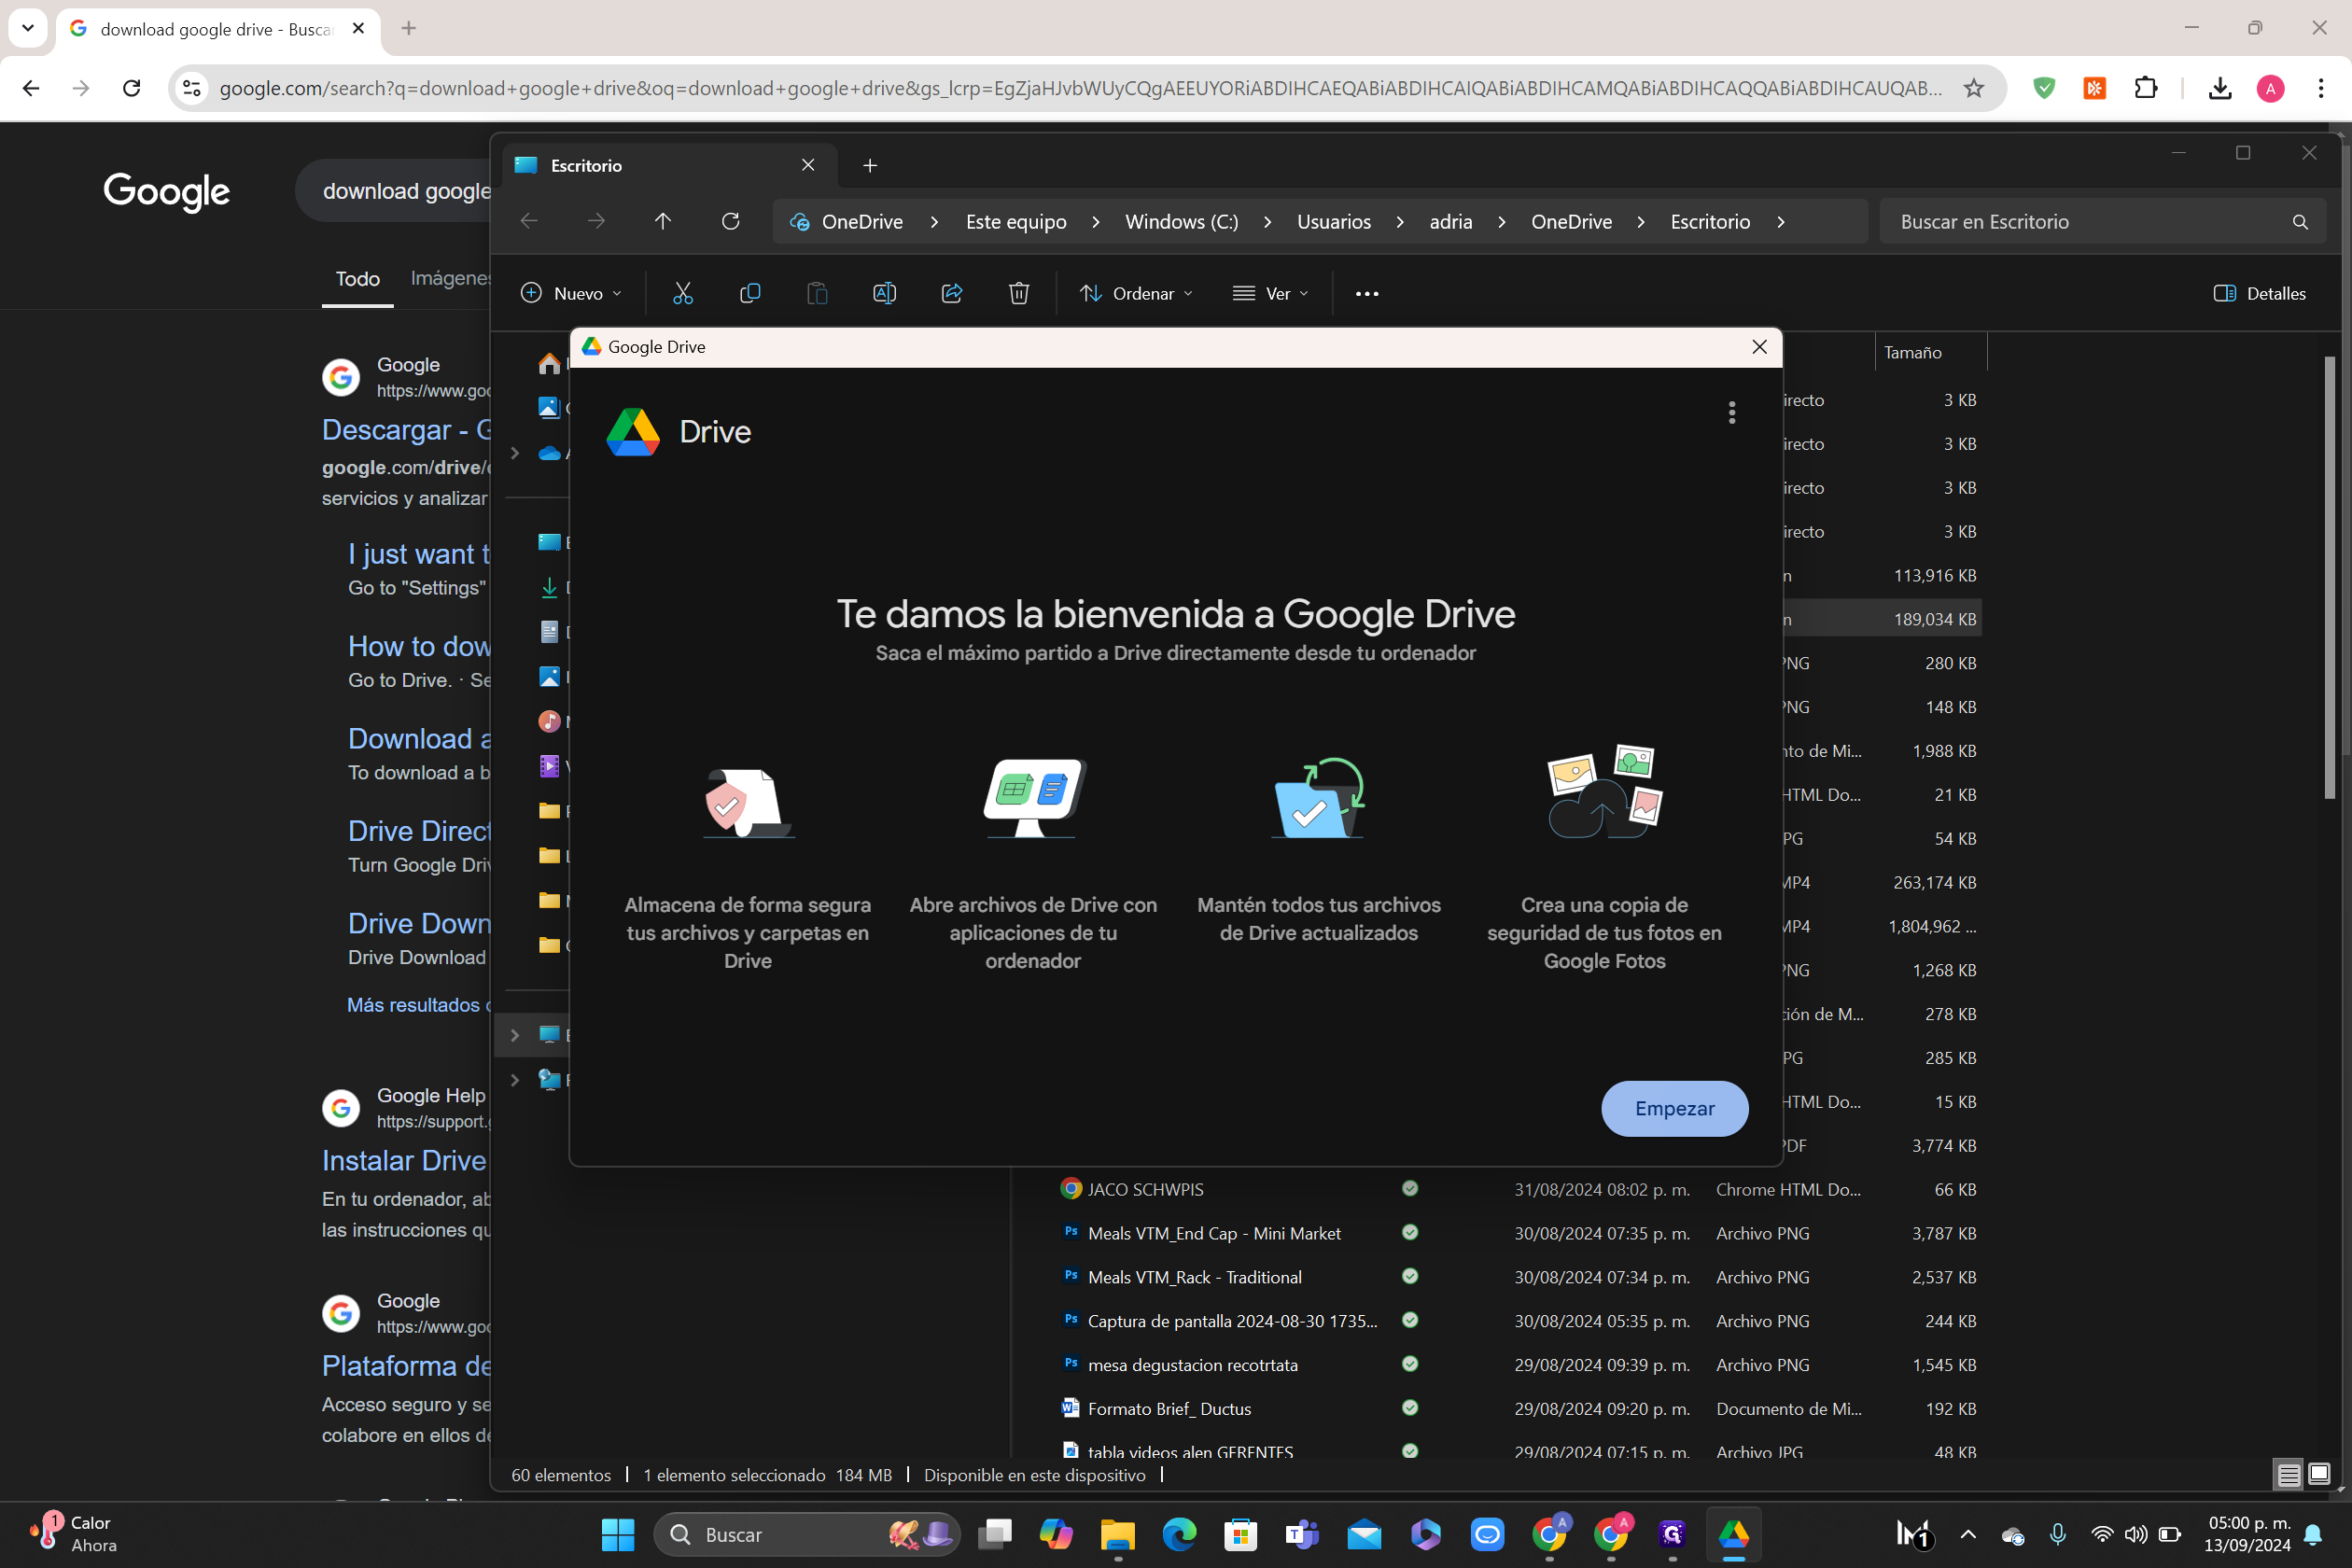
Task: Open the more options ellipsis in File Explorer toolbar
Action: tap(1366, 293)
